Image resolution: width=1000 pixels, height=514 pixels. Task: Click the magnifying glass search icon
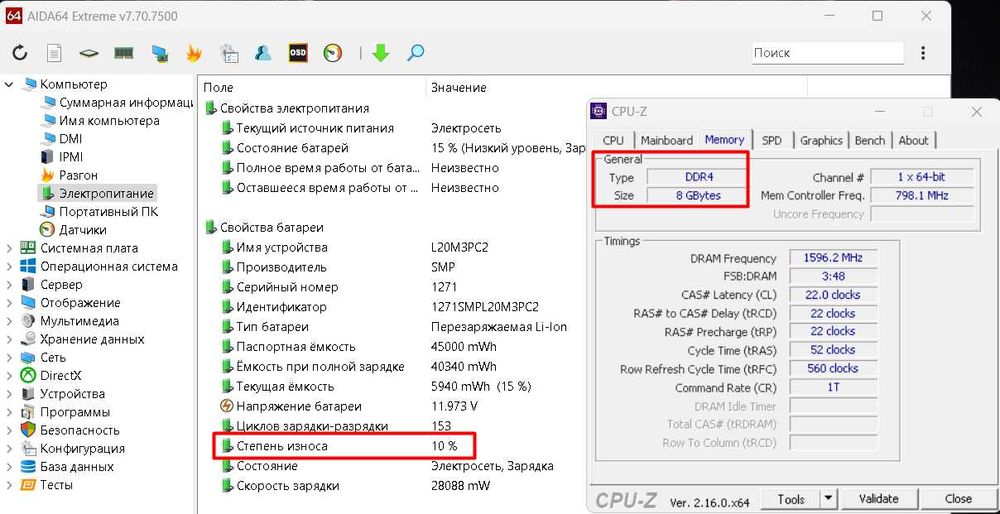(416, 52)
